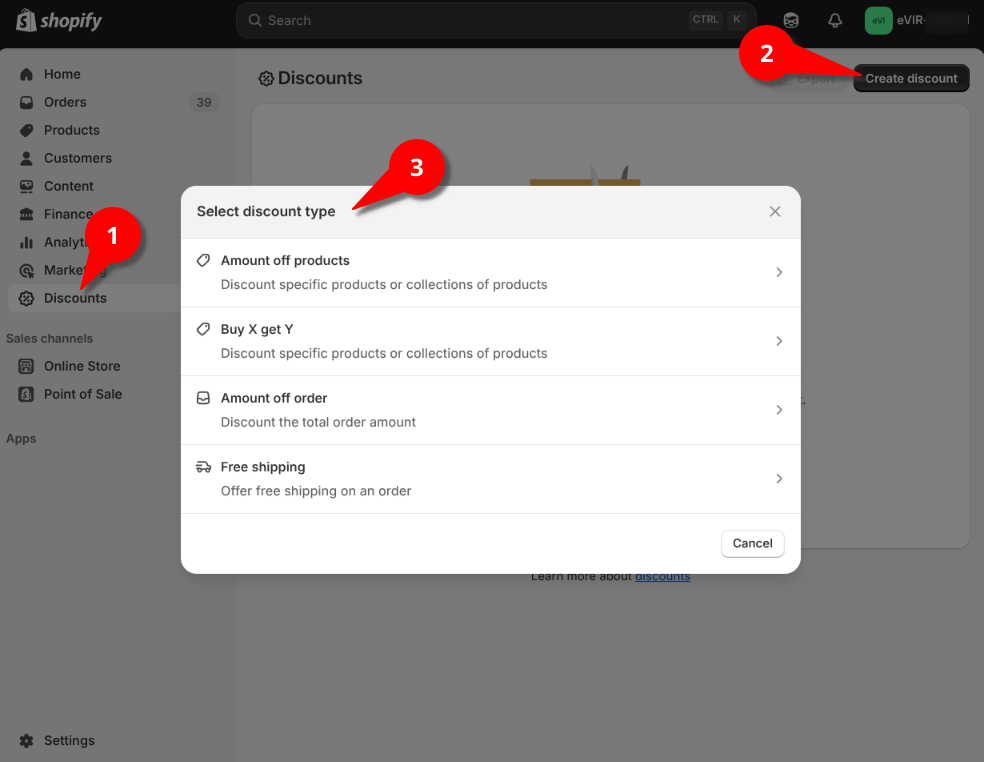Select the Customers person icon
984x762 pixels.
point(26,158)
